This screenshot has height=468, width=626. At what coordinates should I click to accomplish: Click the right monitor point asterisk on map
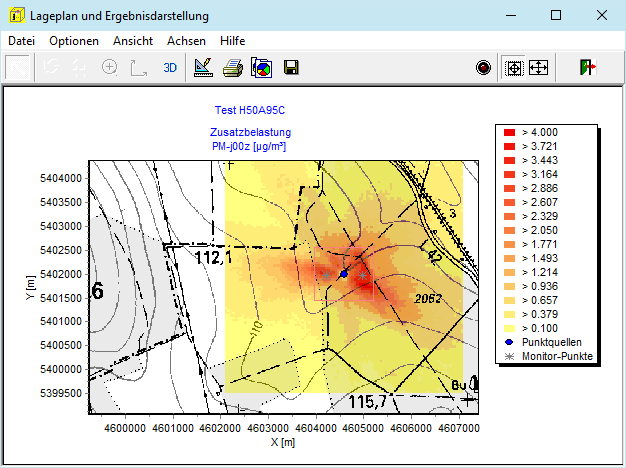(362, 275)
